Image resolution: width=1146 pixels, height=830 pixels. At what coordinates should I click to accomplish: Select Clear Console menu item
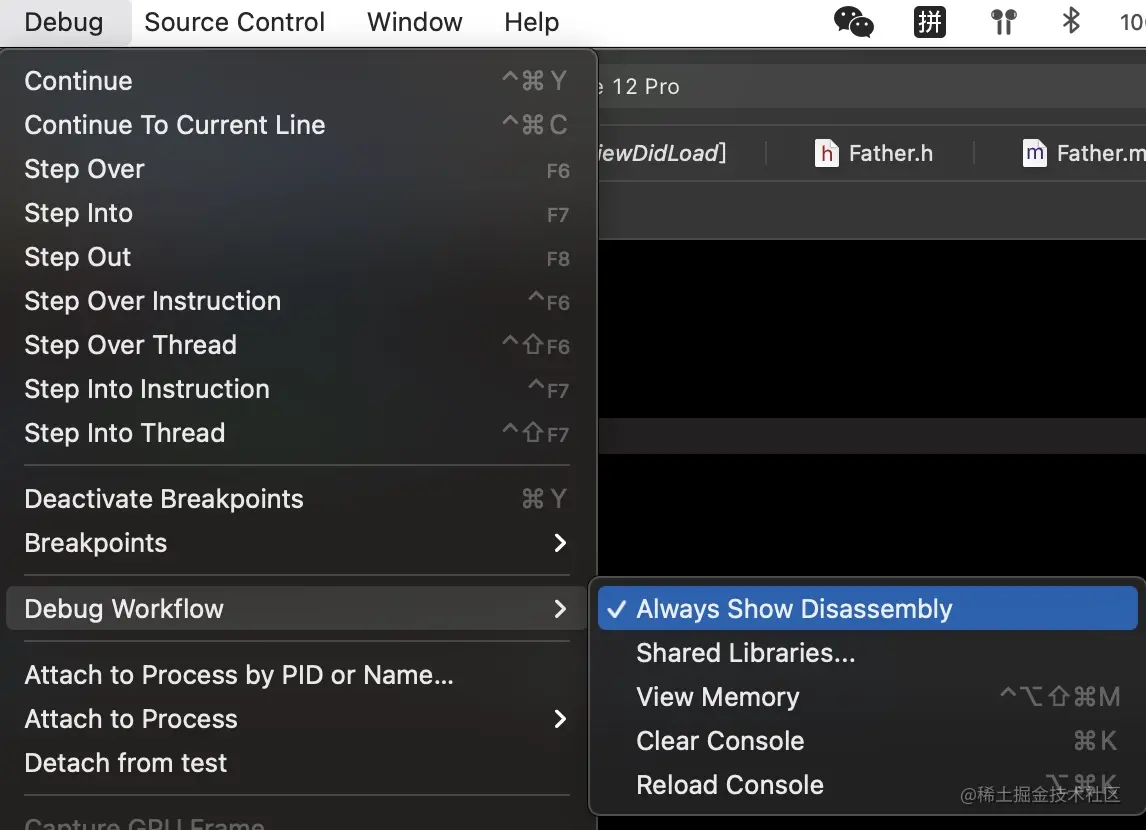click(720, 741)
